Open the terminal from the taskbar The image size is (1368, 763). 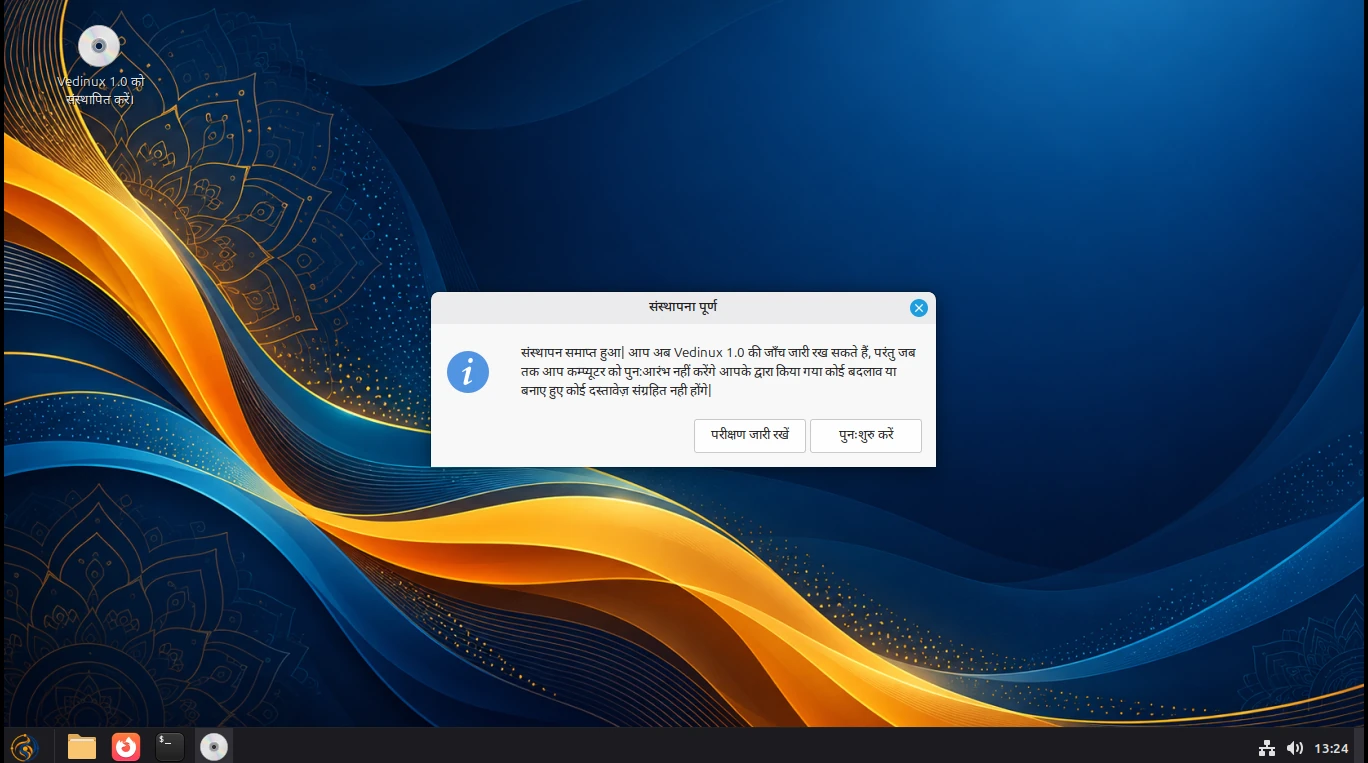point(170,746)
